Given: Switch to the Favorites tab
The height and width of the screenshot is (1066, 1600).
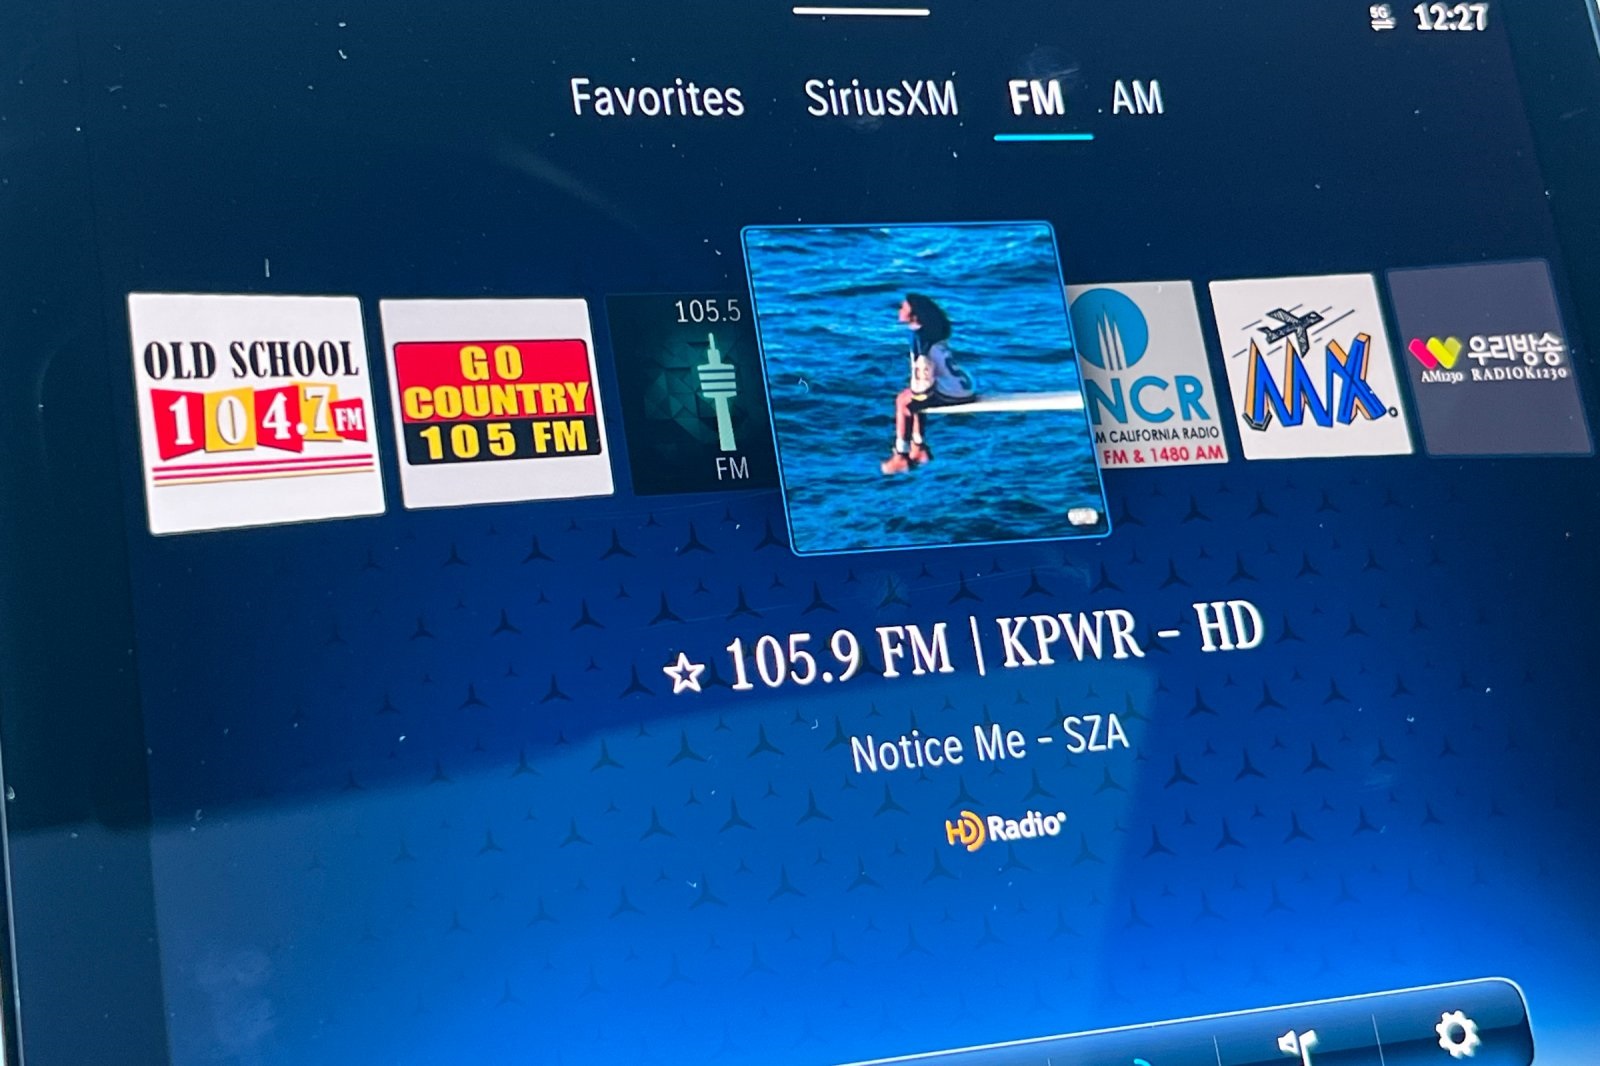Looking at the screenshot, I should [657, 98].
